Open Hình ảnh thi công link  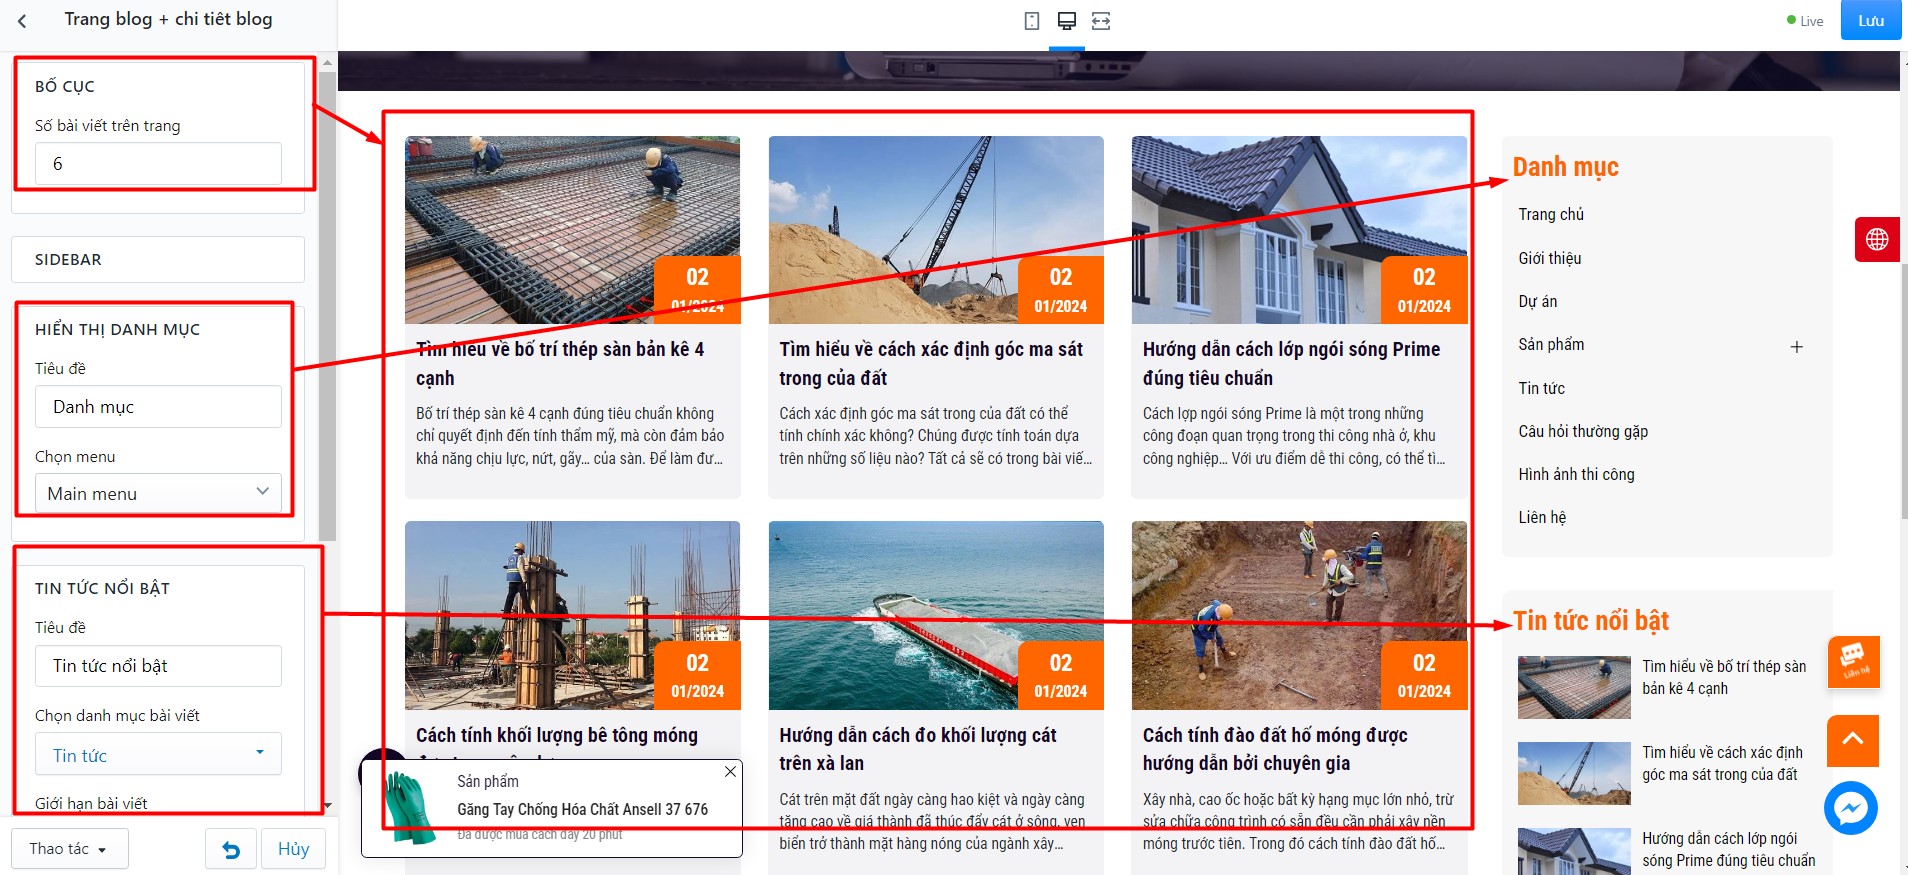(1576, 474)
